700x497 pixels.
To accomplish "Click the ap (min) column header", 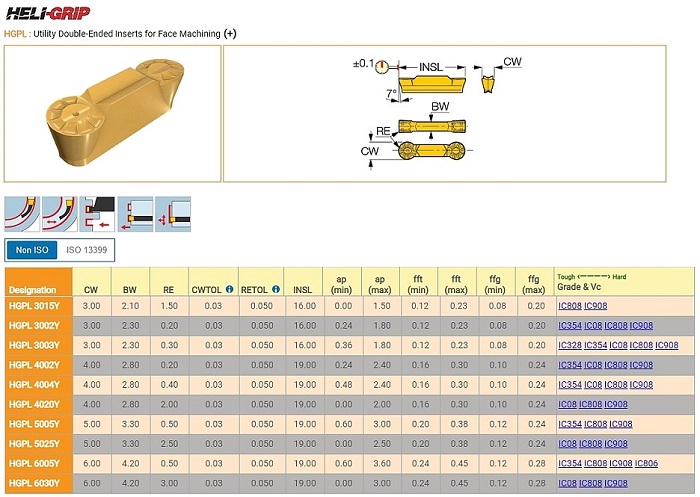I will (342, 284).
